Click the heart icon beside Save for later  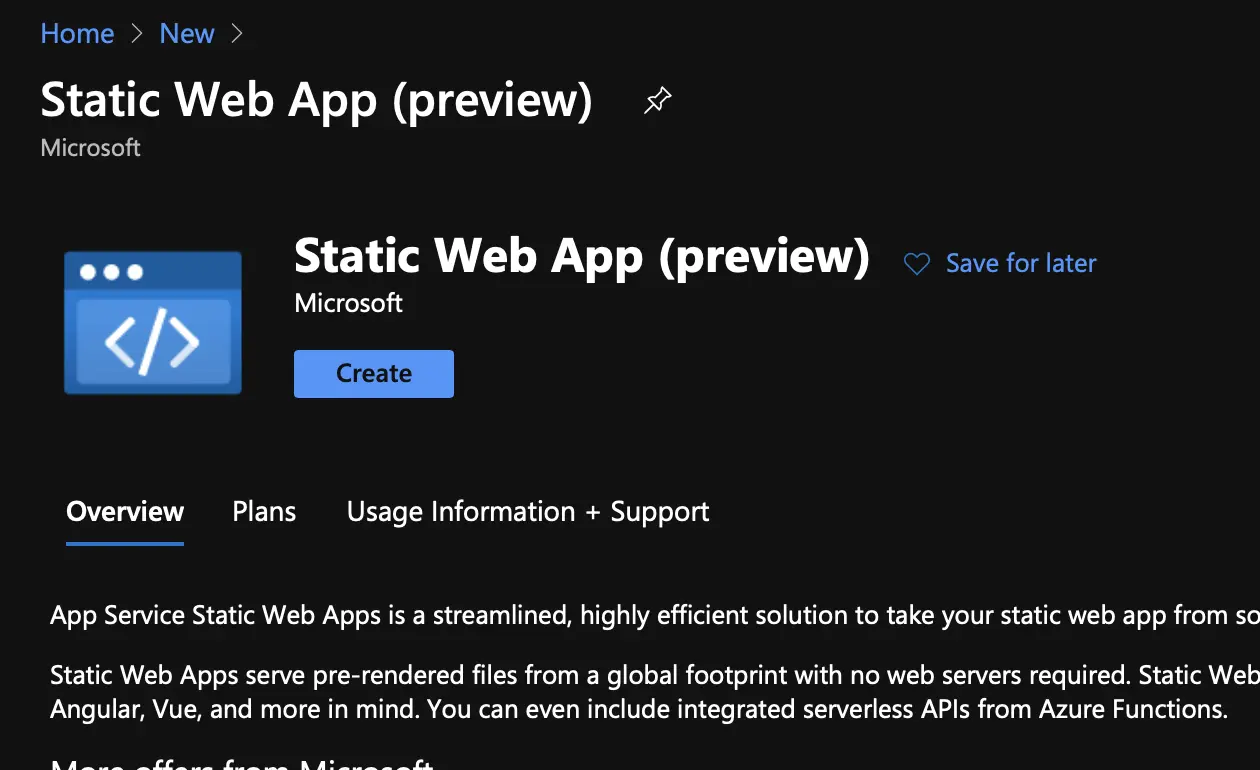pos(915,263)
